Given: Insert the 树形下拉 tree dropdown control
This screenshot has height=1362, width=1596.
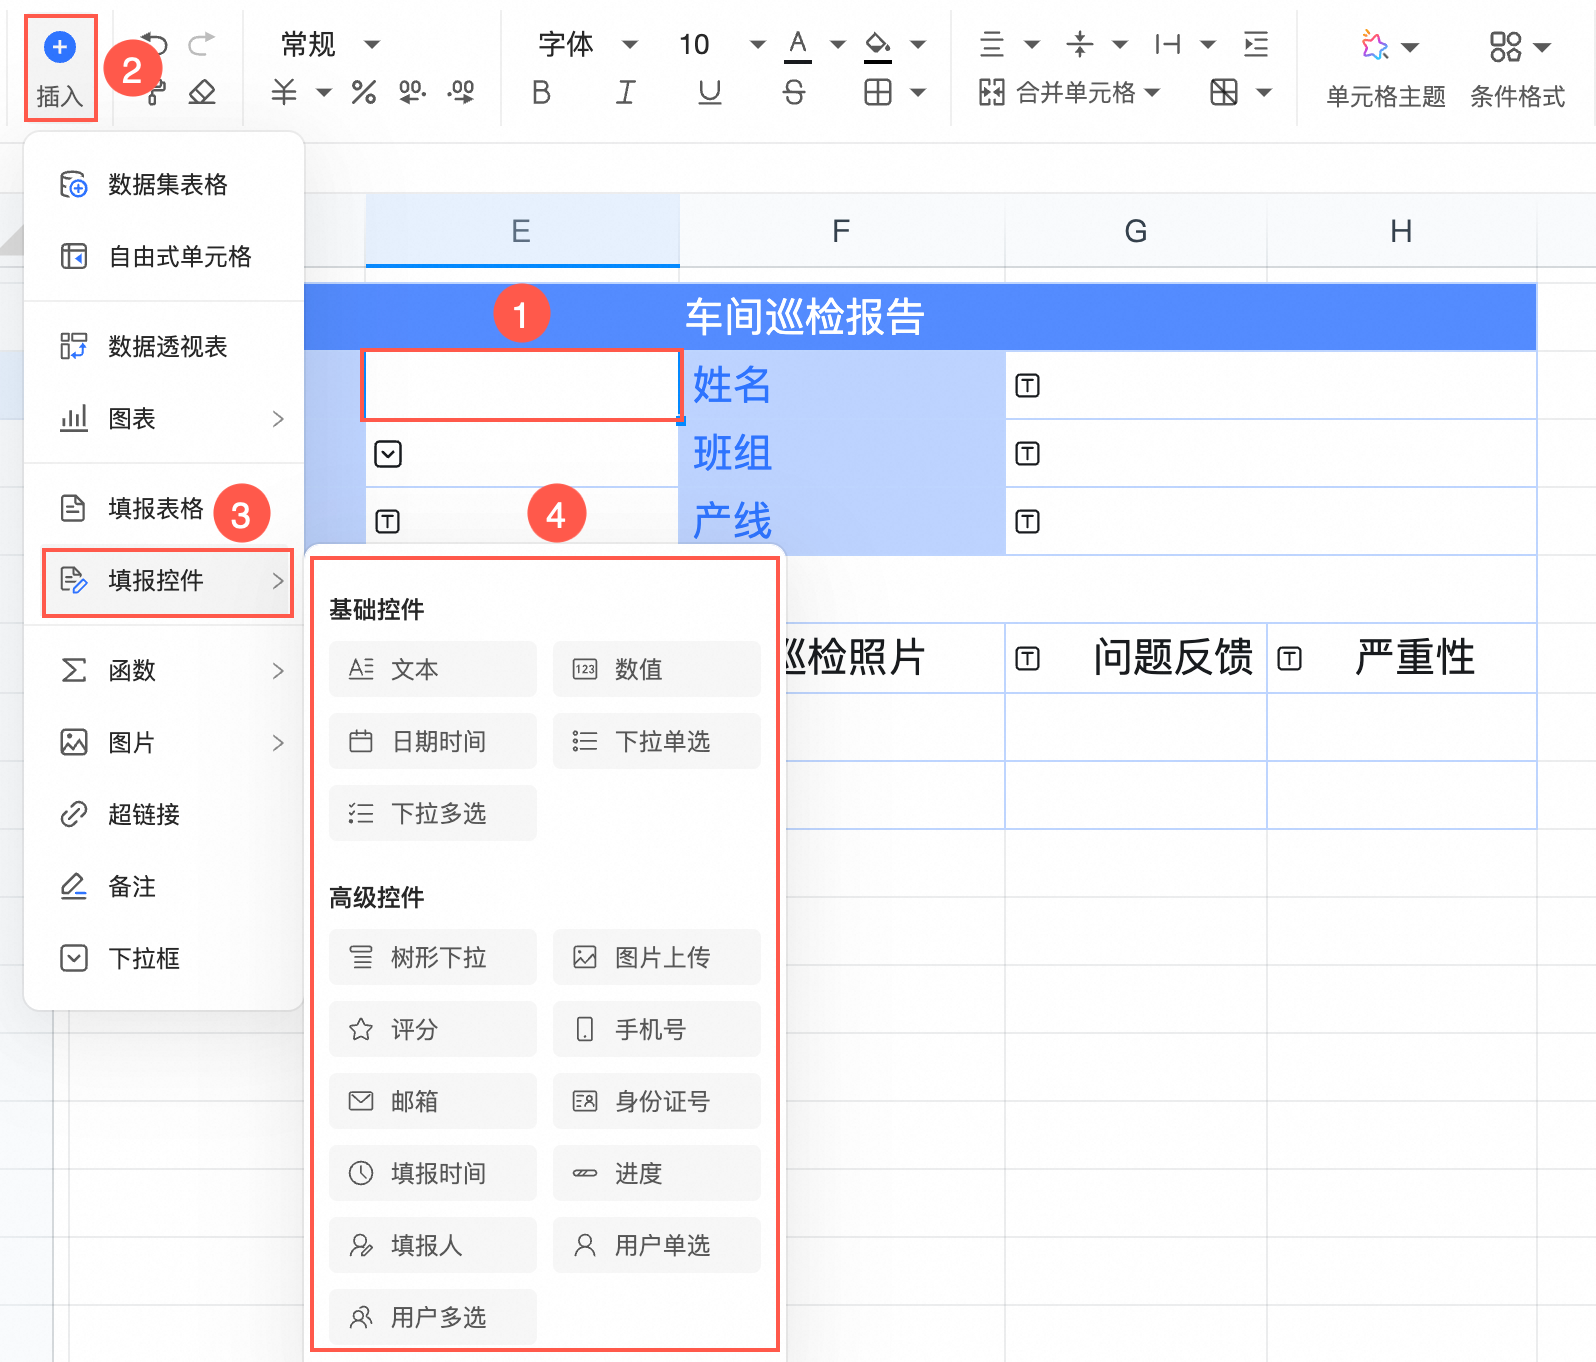Looking at the screenshot, I should (x=433, y=957).
